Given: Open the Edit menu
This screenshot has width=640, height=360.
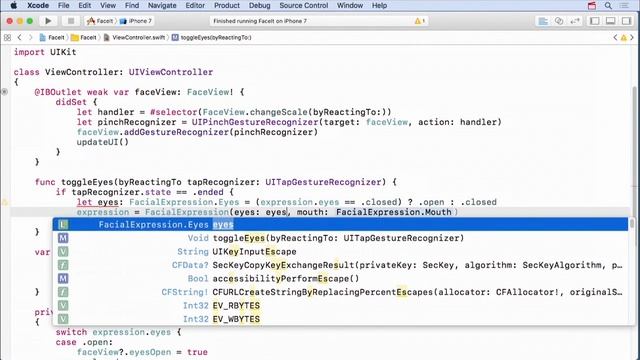Looking at the screenshot, I should pyautogui.click(x=84, y=5).
